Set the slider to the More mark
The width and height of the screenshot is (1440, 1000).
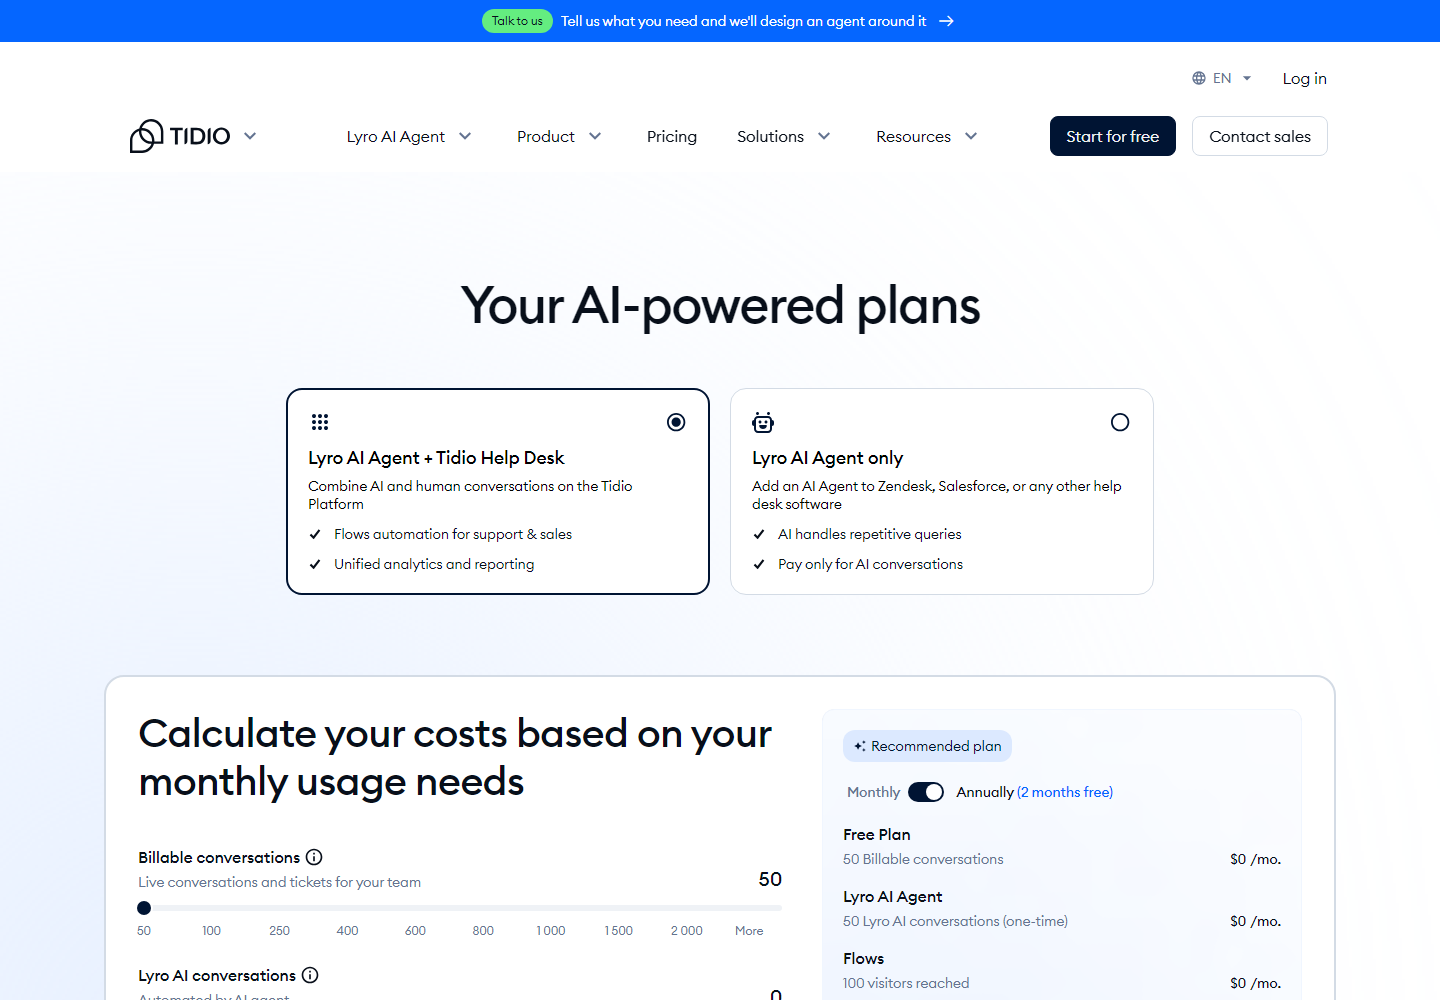[749, 930]
